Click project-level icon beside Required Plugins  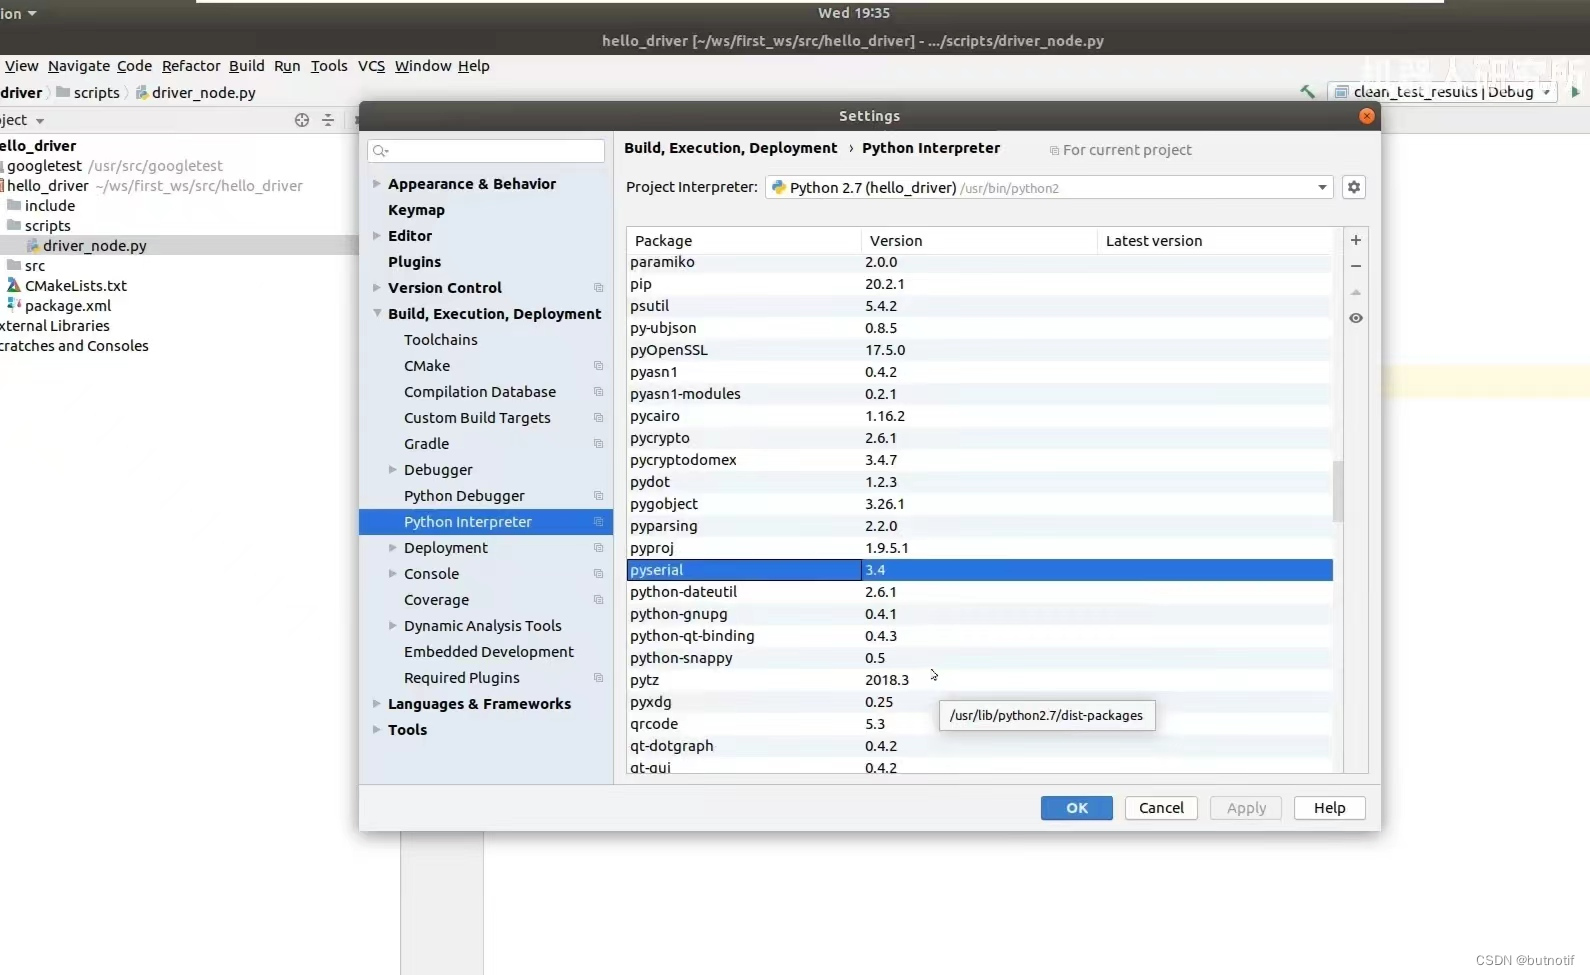pos(599,678)
